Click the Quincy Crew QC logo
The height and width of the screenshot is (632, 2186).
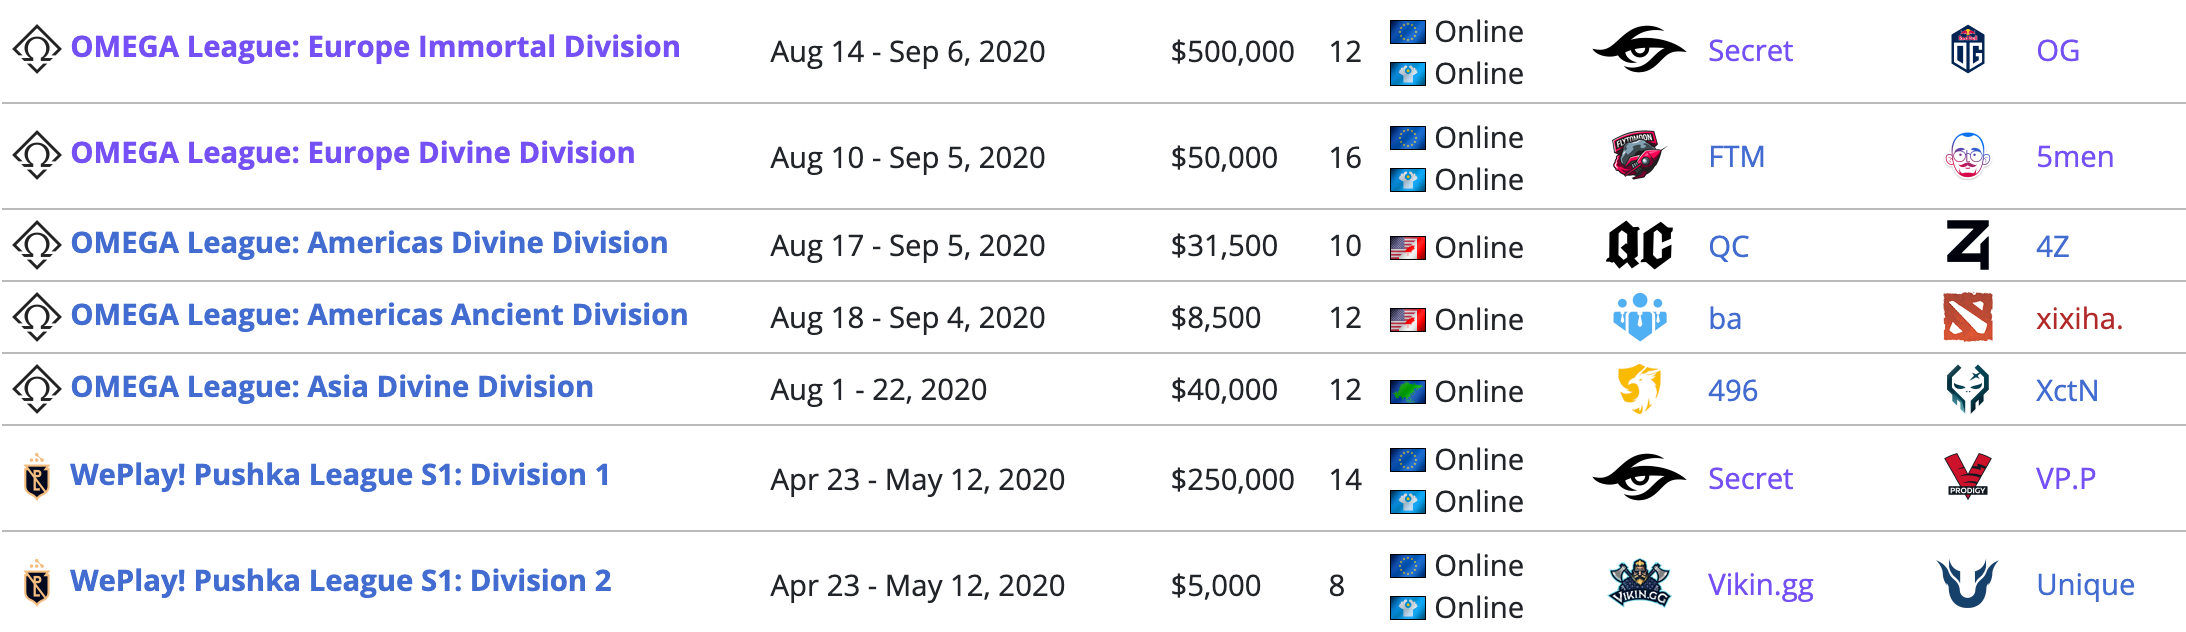click(1639, 246)
